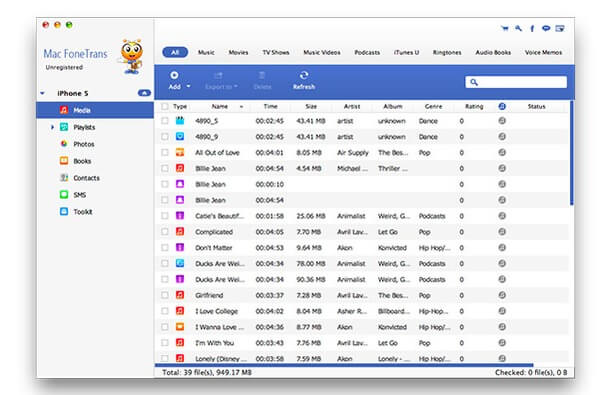Click the red music icon for Complicated
Image resolution: width=600 pixels, height=395 pixels.
coord(180,232)
